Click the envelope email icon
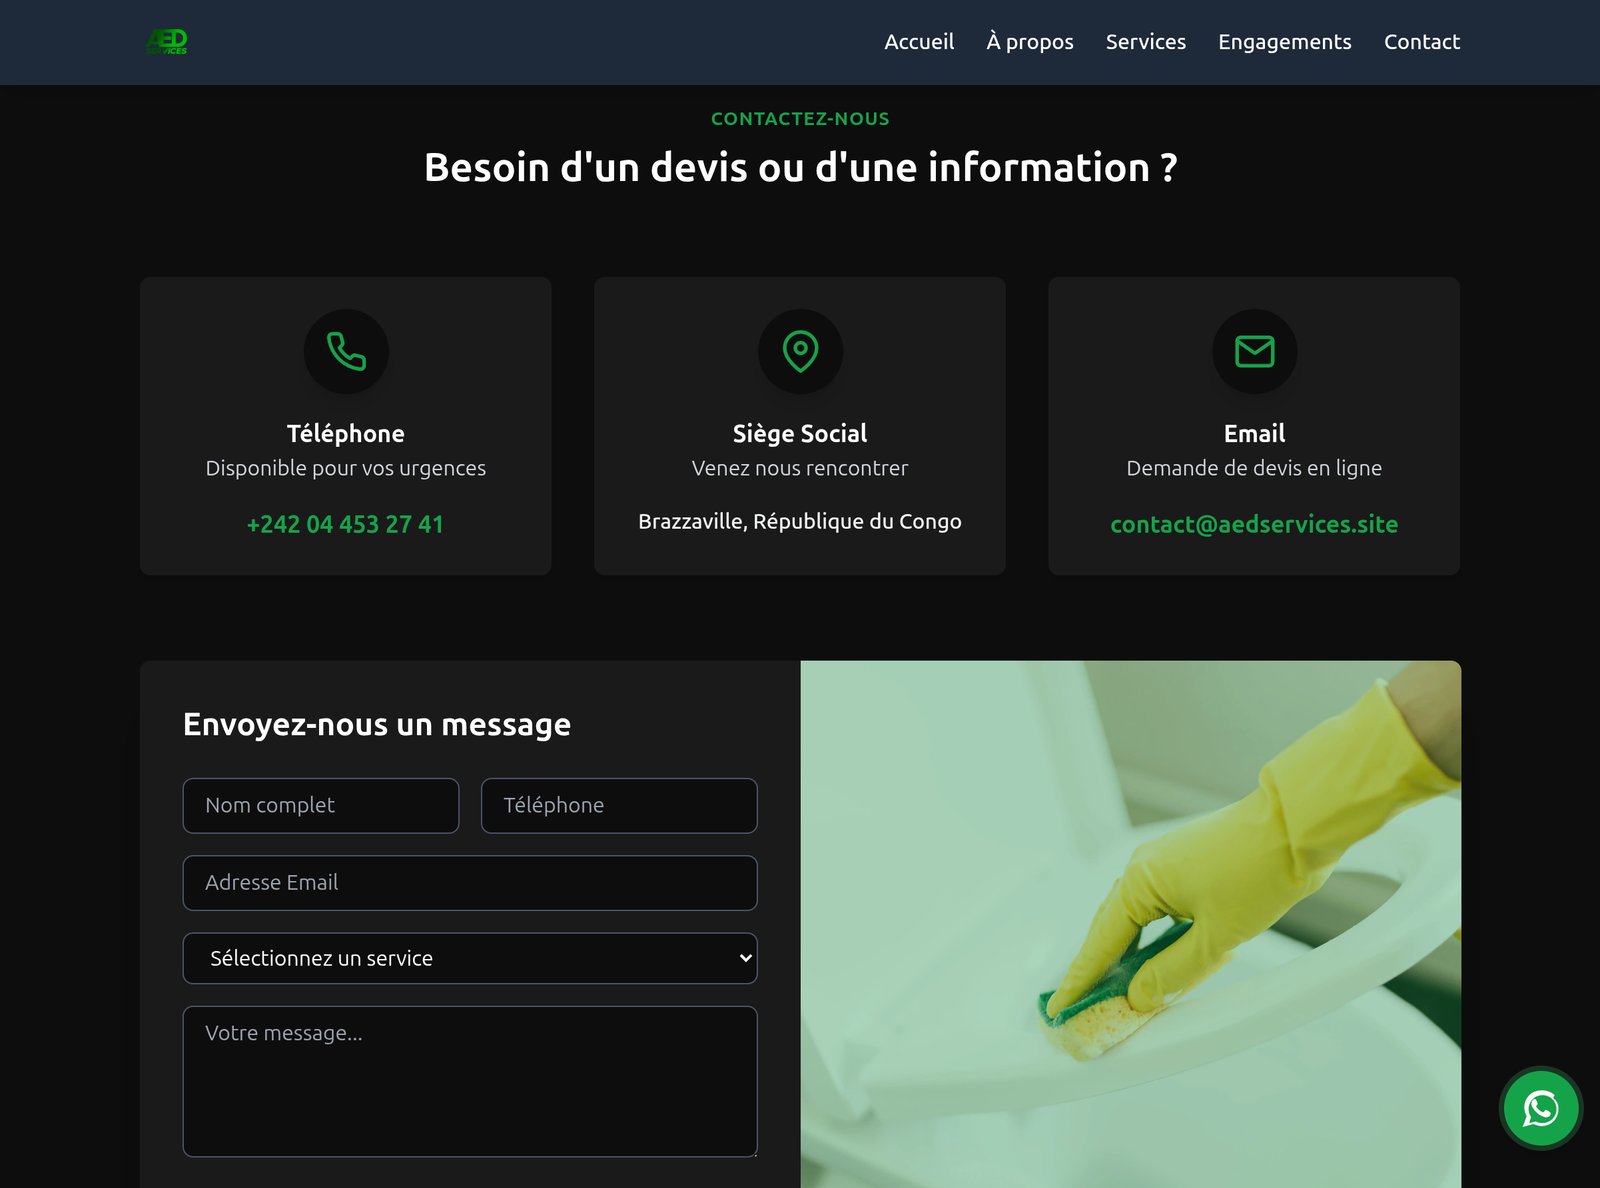This screenshot has width=1600, height=1188. pos(1254,351)
